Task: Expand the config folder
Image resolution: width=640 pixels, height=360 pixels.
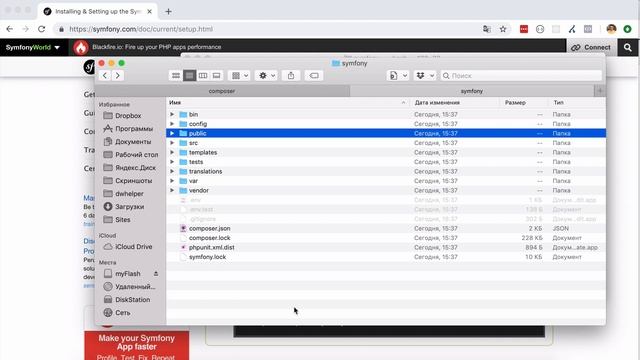Action: tap(172, 124)
